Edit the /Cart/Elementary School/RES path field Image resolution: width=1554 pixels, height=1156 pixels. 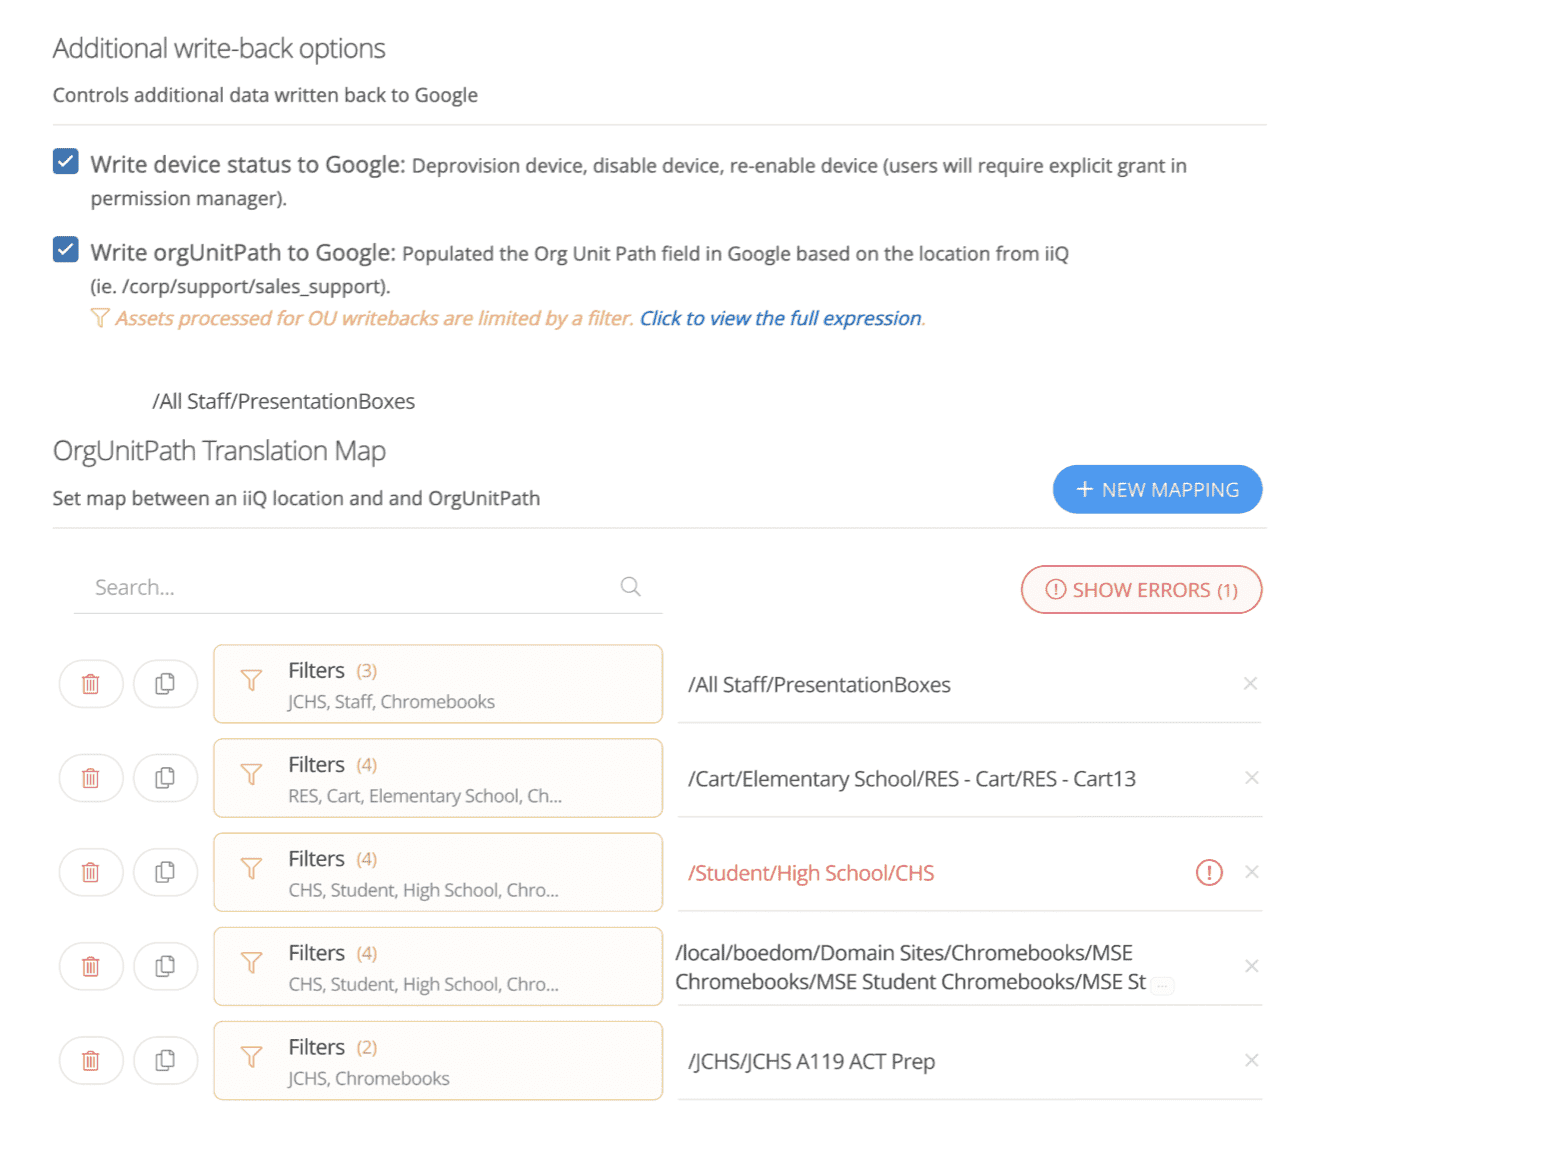click(x=955, y=779)
